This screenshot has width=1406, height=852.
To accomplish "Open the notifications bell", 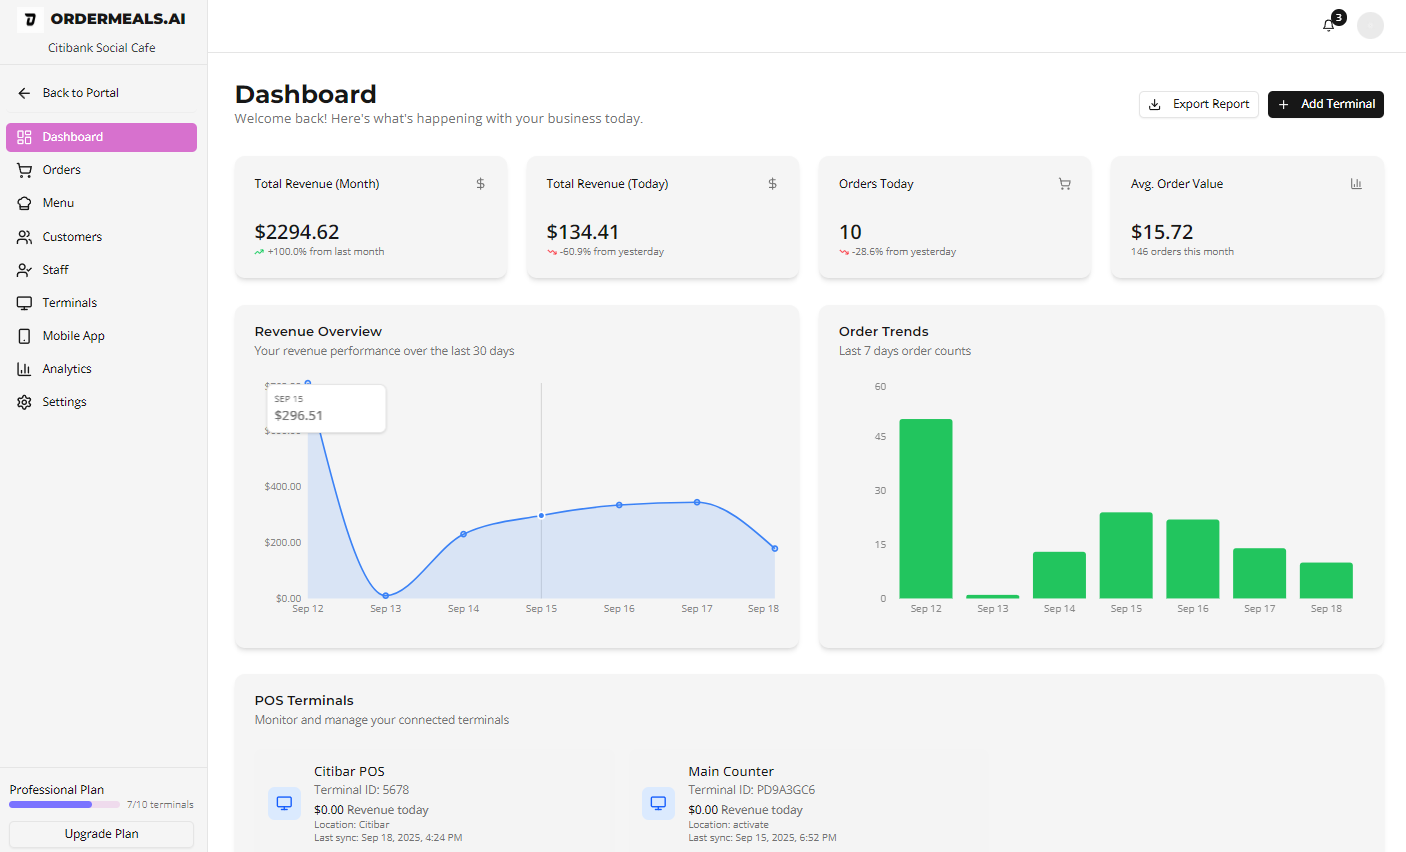I will click(1329, 25).
